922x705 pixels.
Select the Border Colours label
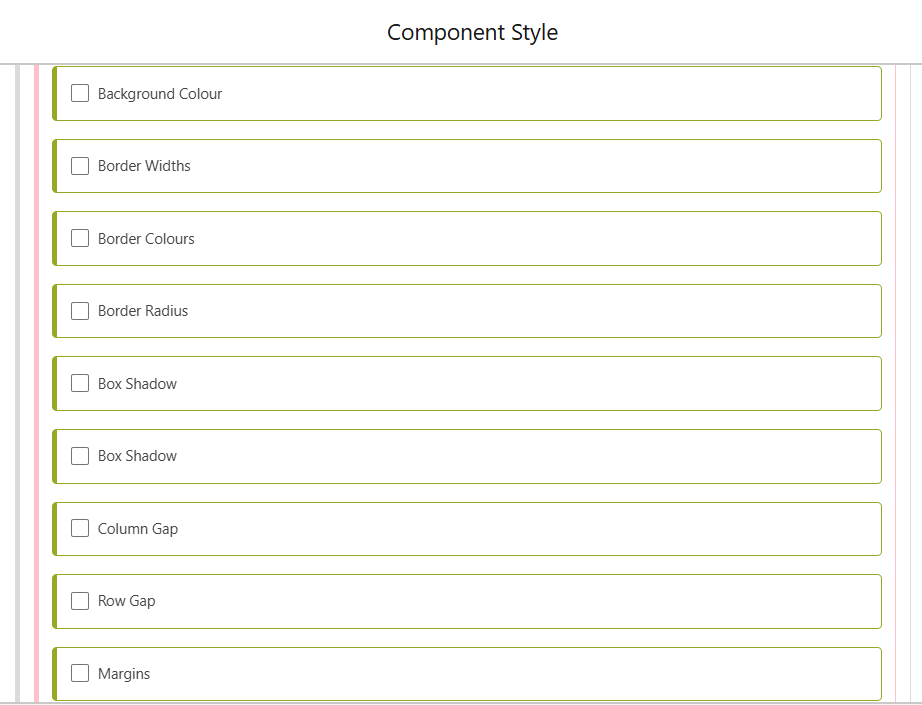pyautogui.click(x=146, y=239)
